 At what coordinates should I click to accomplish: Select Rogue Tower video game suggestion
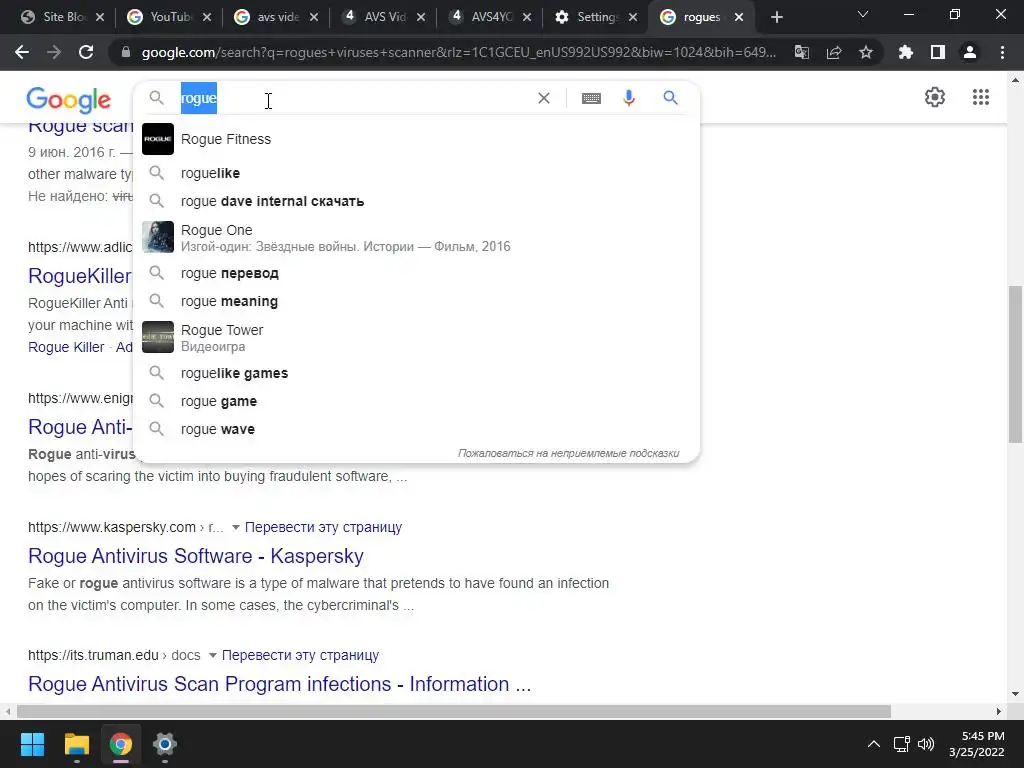tap(416, 338)
